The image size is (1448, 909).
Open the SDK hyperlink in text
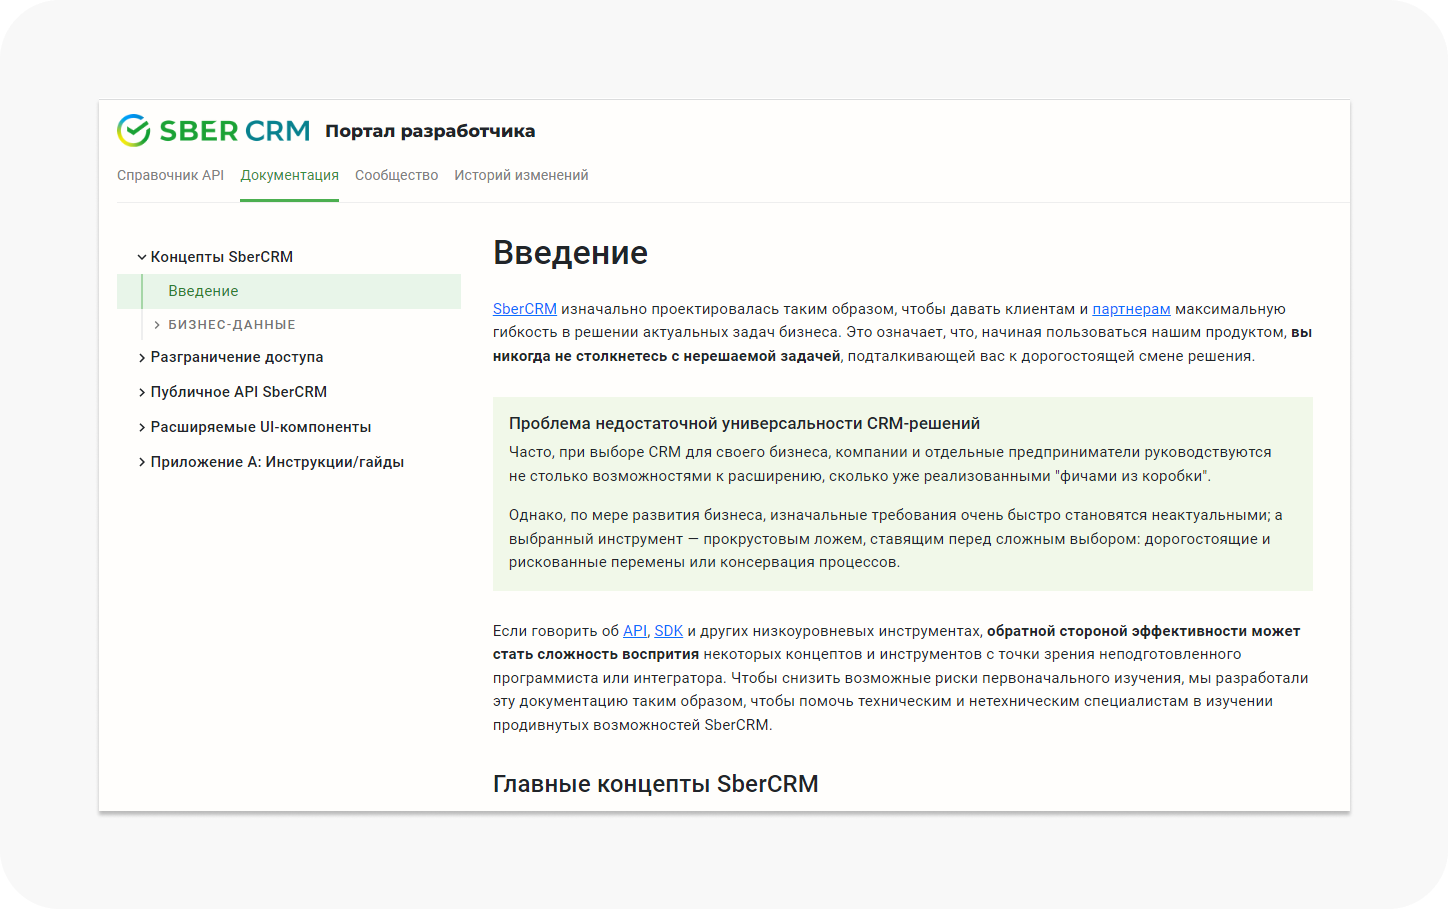[668, 631]
